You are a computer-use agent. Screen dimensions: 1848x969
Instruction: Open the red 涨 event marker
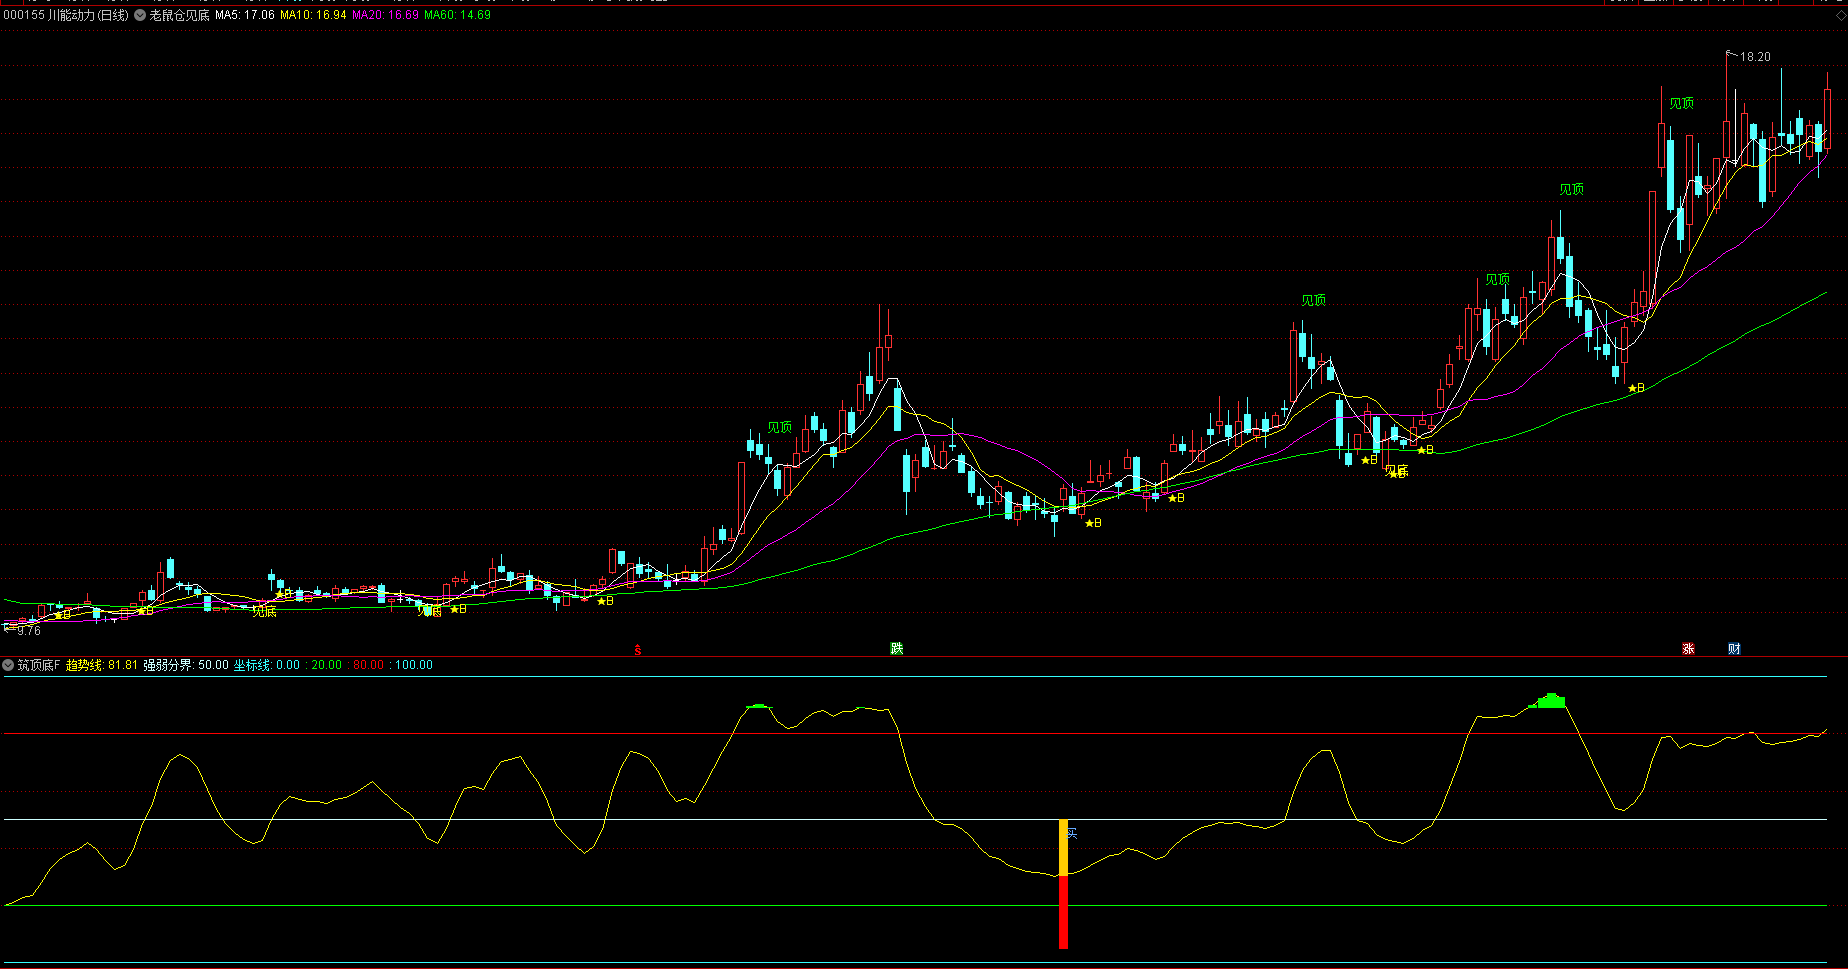coord(1688,649)
